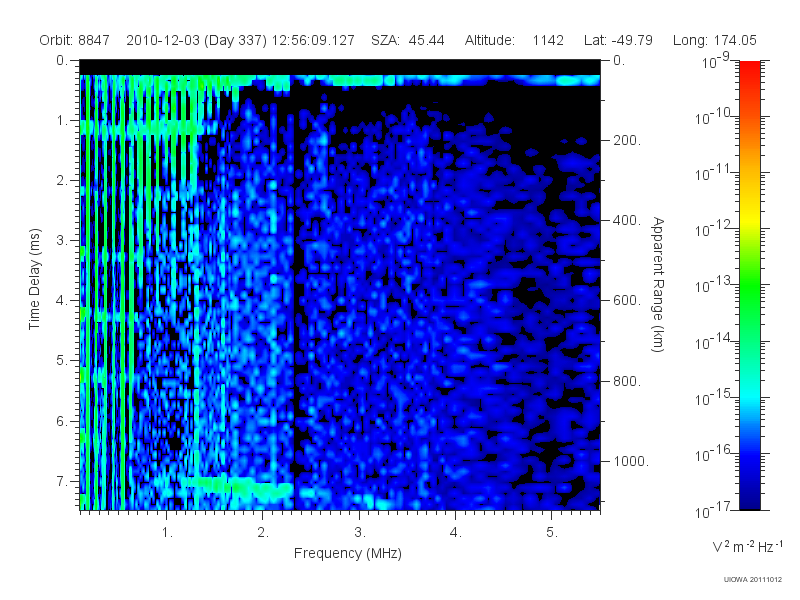
Task: Click the 'Long: 174.05' value
Action: [715, 40]
